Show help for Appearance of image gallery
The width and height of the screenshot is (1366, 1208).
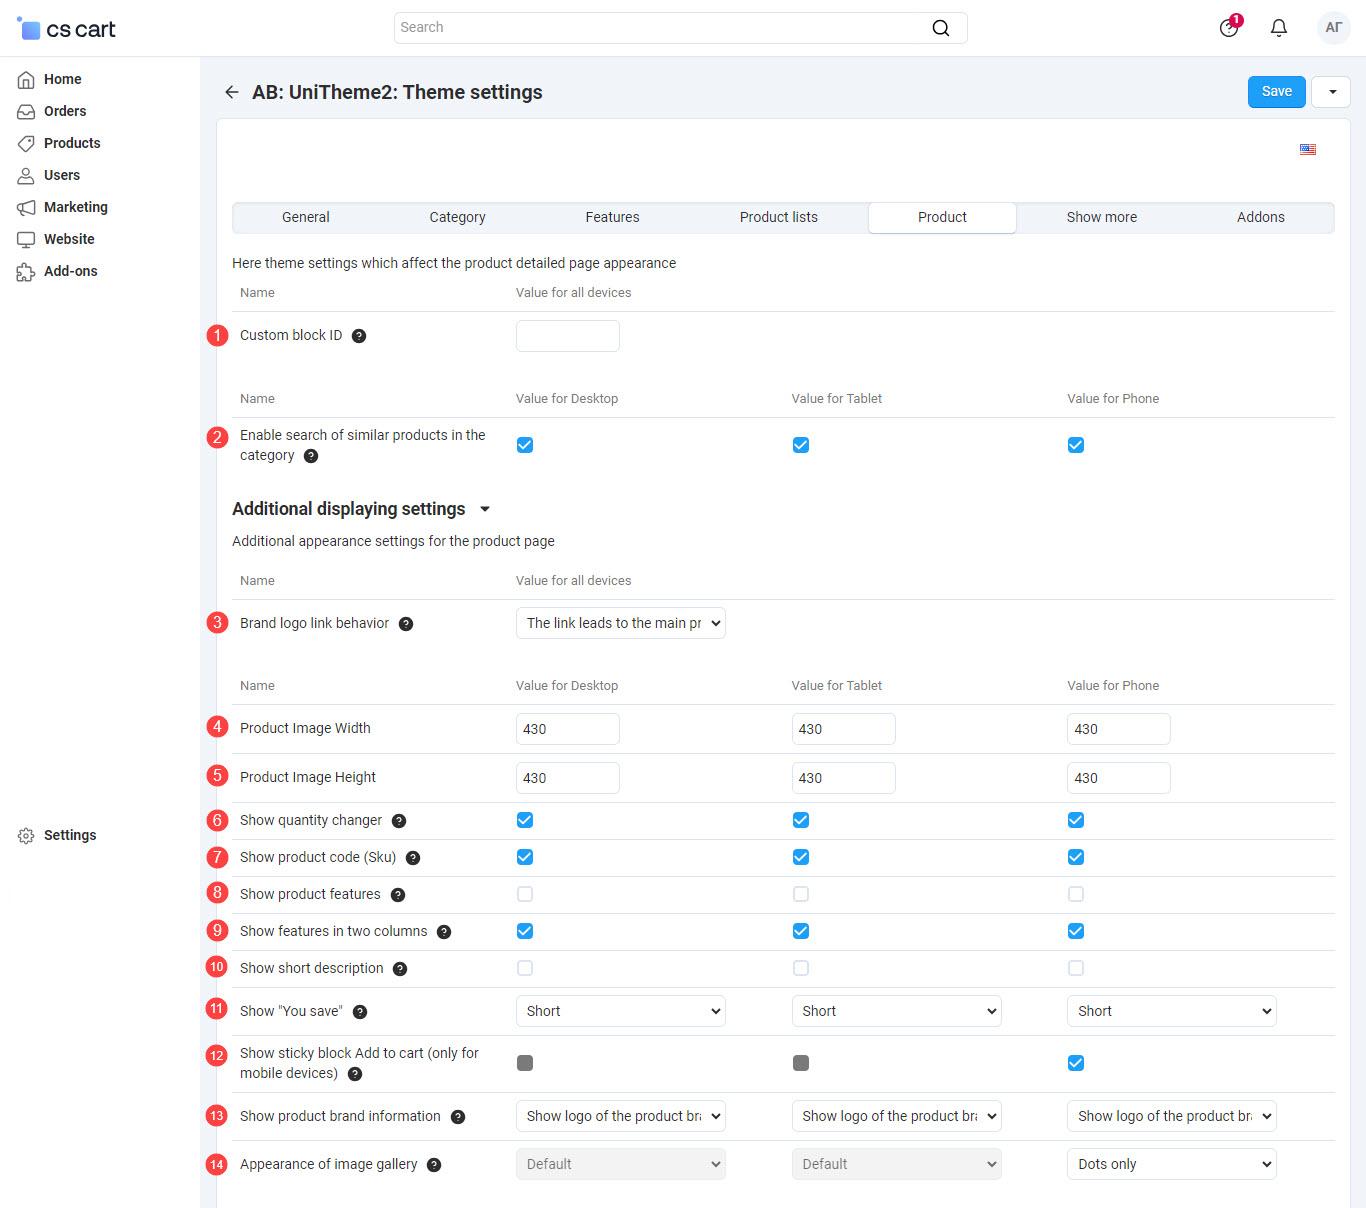[434, 1165]
